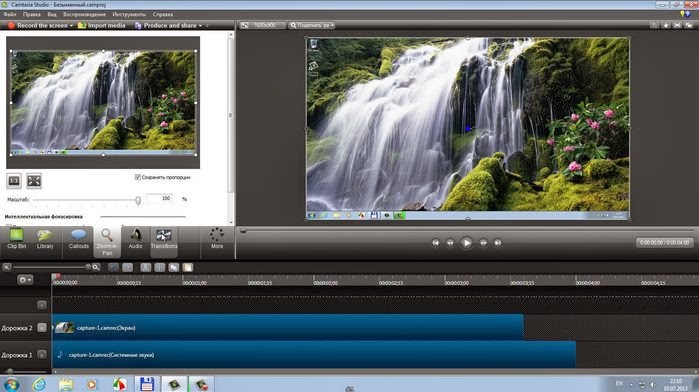The height and width of the screenshot is (392, 699).
Task: Toggle the keep proportions checkbox
Action: pos(138,177)
